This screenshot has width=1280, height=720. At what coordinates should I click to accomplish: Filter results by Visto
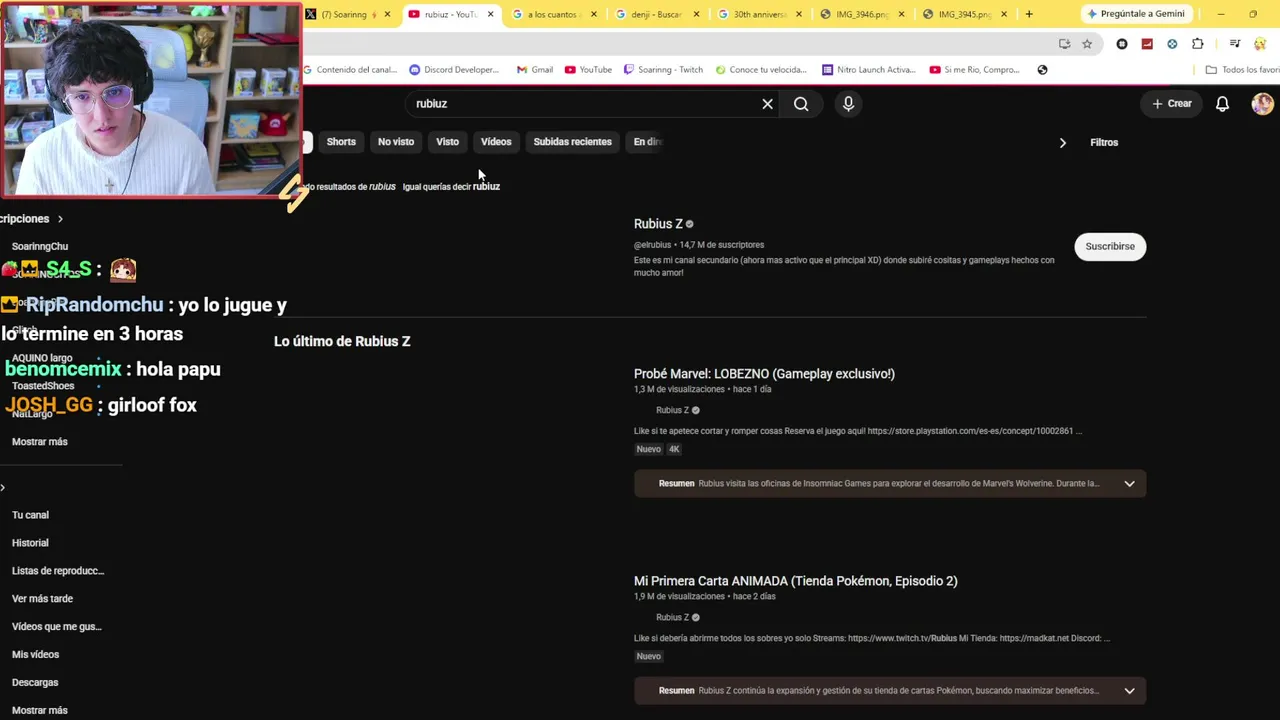[x=447, y=142]
